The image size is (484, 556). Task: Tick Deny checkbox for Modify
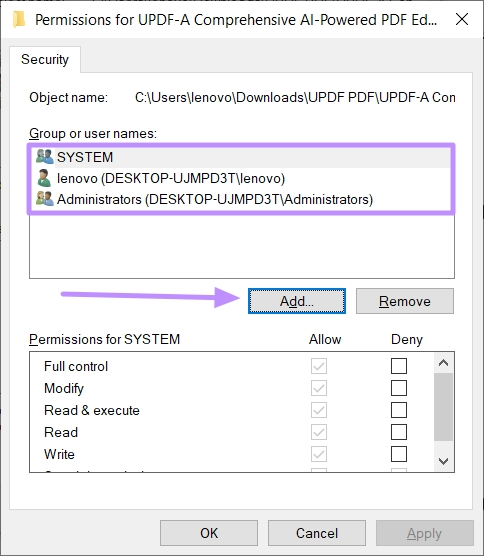(x=399, y=388)
